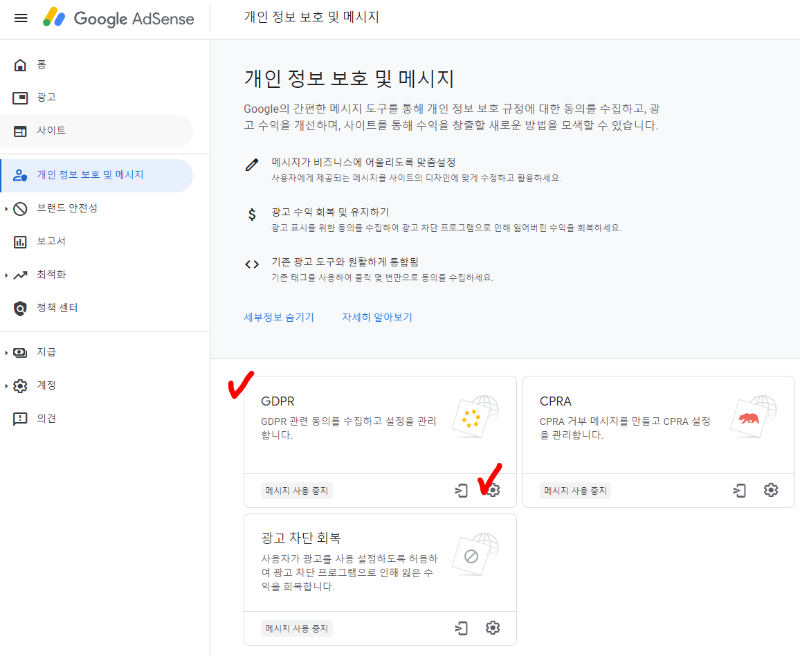Open CPRA settings gear icon

click(770, 490)
